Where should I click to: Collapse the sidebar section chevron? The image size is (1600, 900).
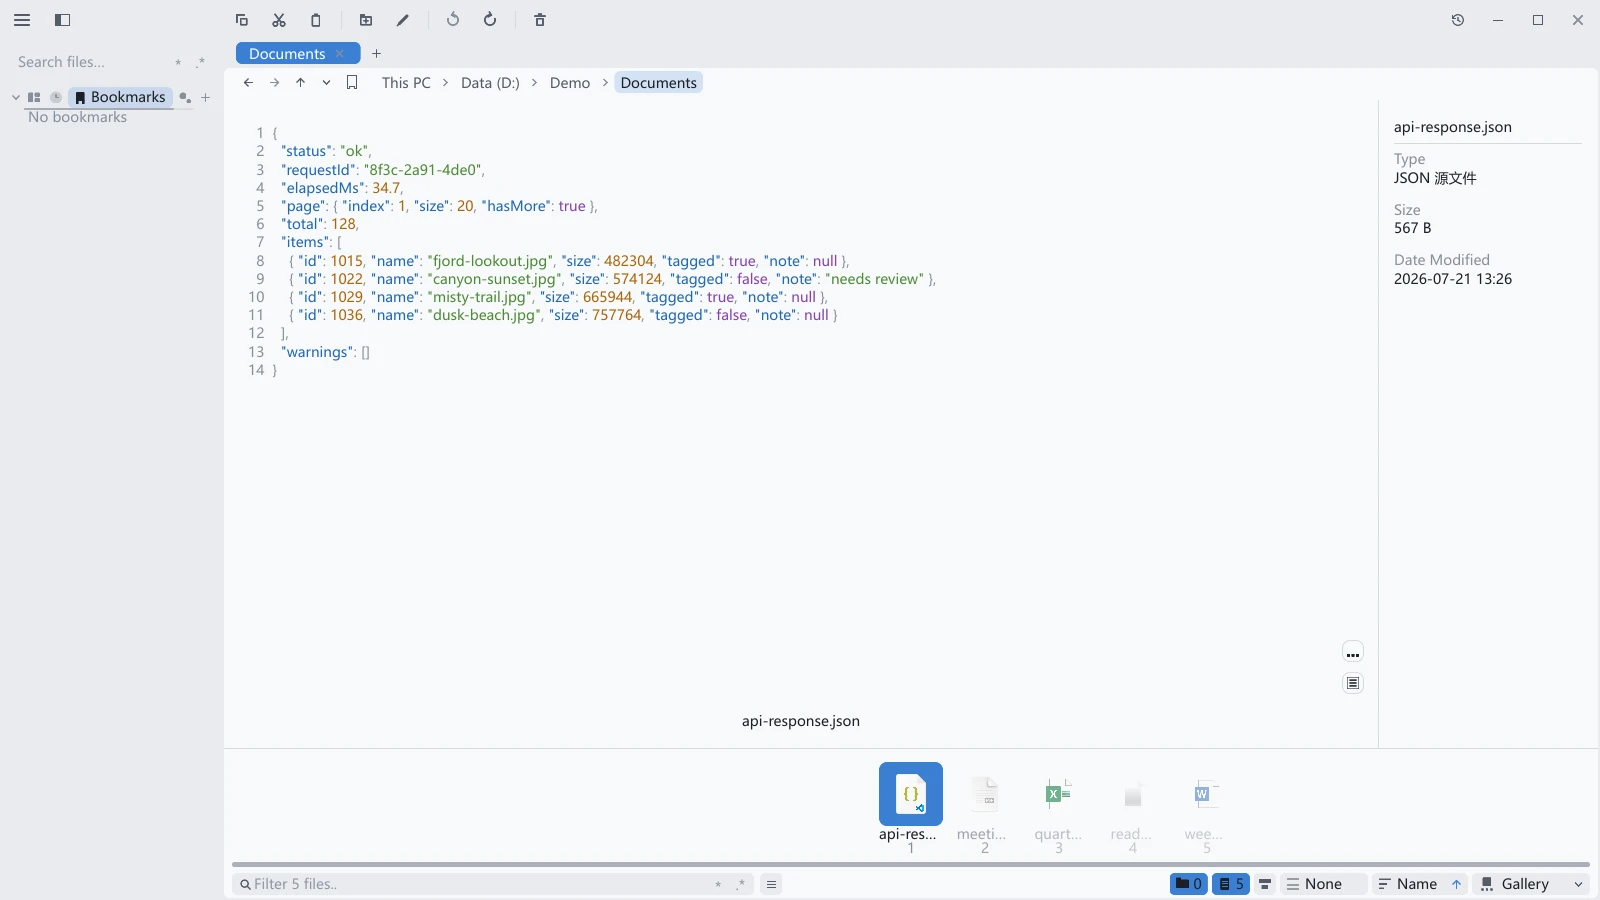point(16,97)
